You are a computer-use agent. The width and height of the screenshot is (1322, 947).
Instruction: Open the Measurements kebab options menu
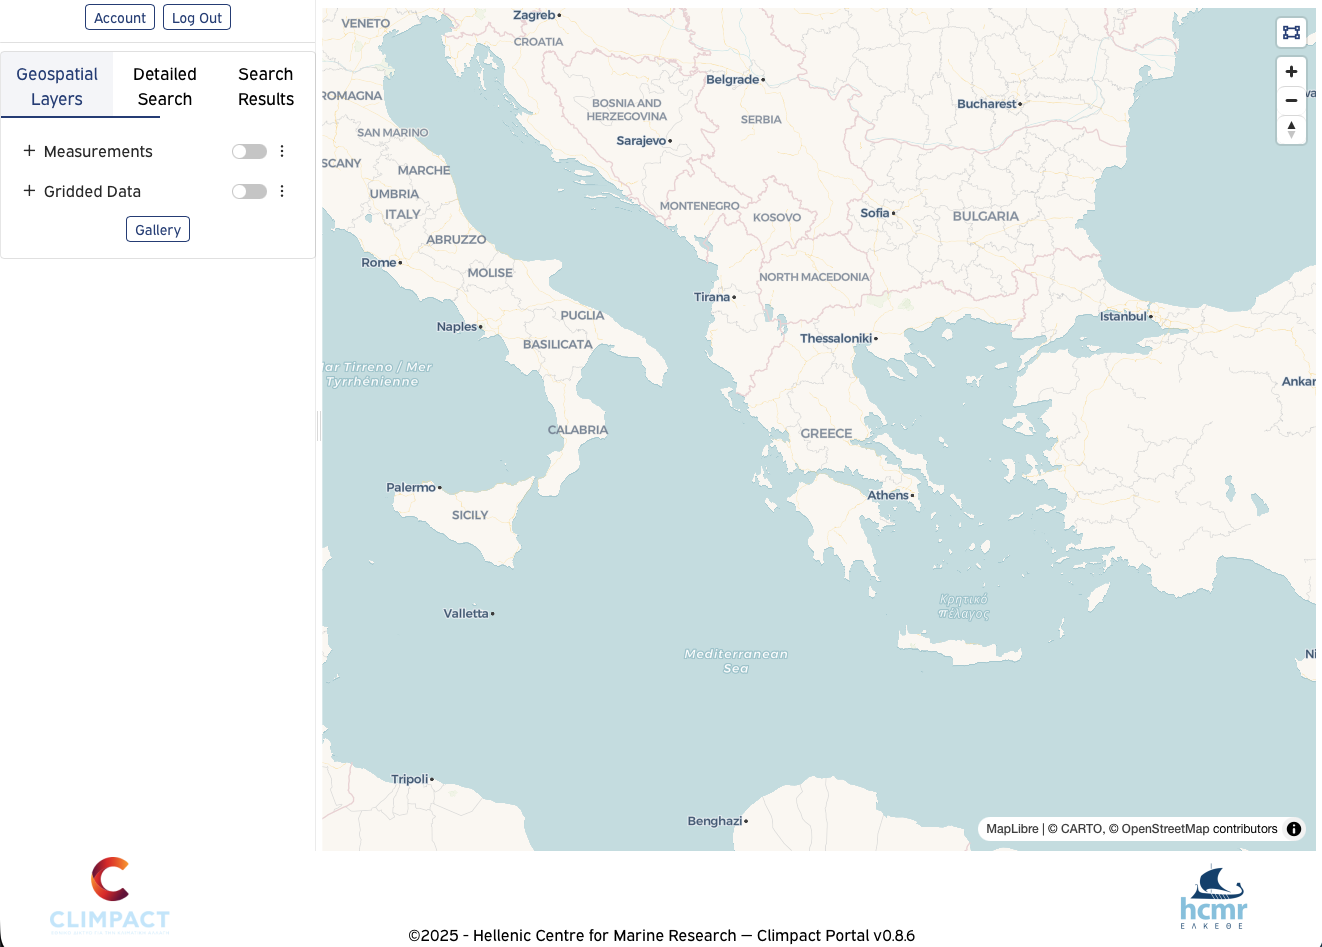[x=281, y=150]
